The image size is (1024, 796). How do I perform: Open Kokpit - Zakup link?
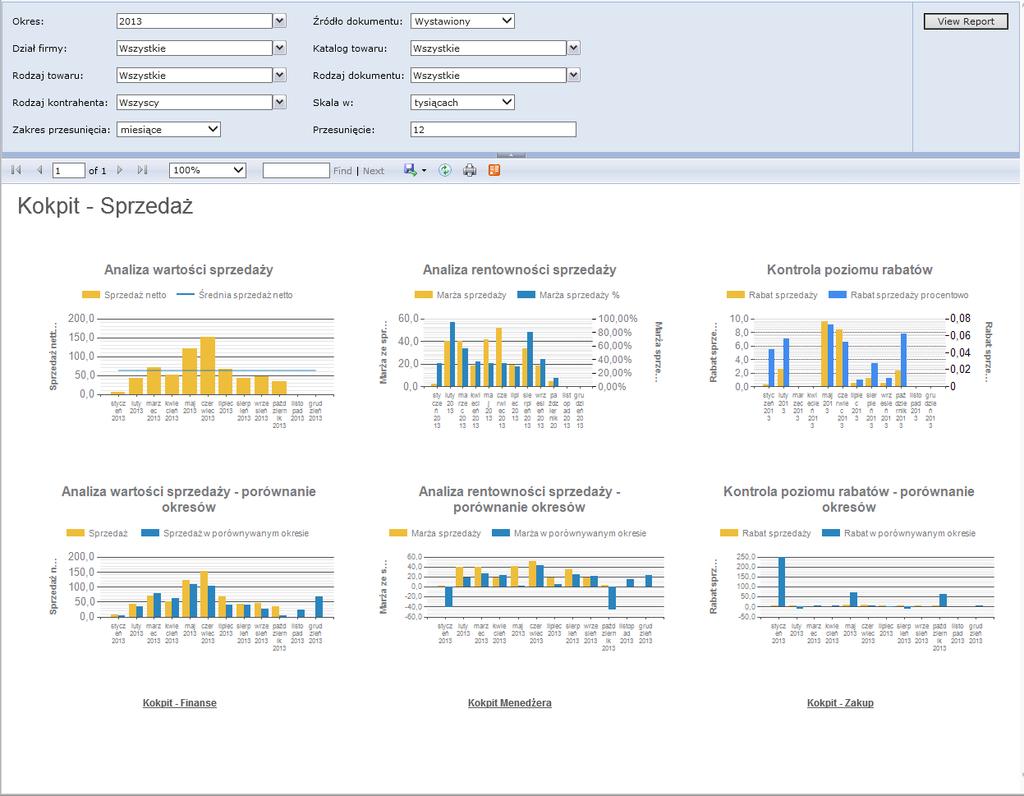click(x=840, y=703)
